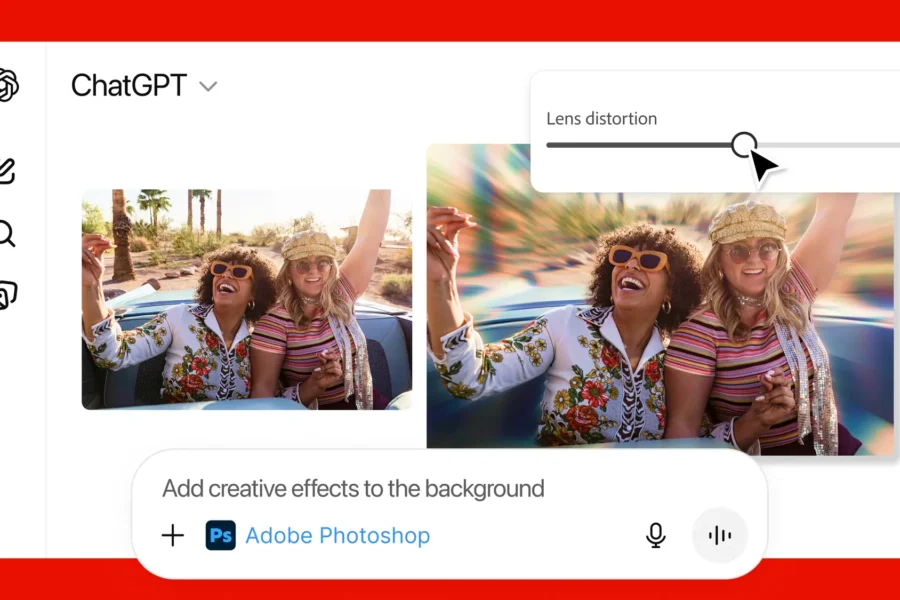Click the Lens distortion label
Image resolution: width=900 pixels, height=600 pixels.
(x=601, y=118)
